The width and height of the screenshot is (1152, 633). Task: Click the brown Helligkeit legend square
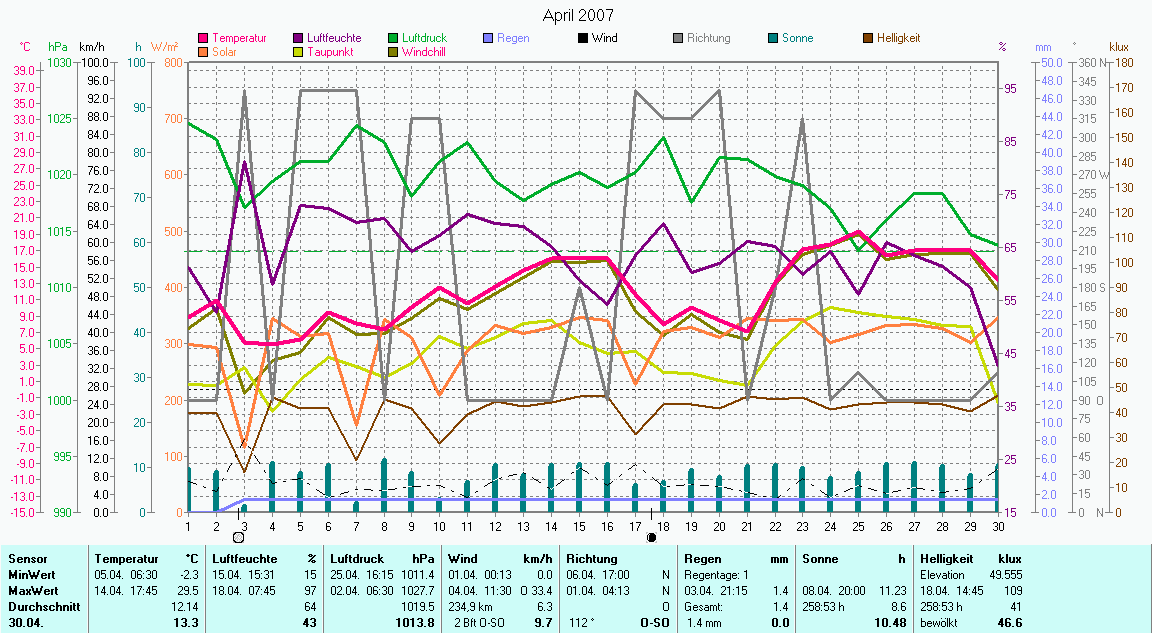pos(867,39)
